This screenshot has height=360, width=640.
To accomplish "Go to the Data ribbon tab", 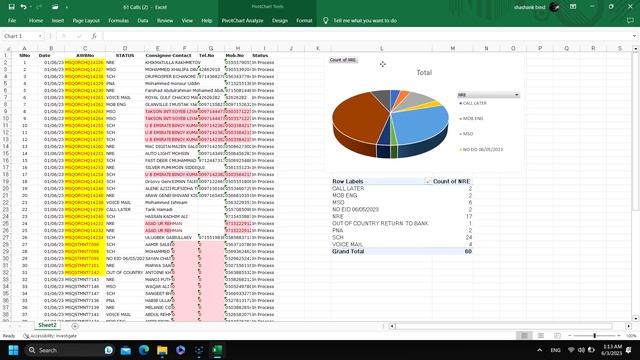I will coord(143,20).
